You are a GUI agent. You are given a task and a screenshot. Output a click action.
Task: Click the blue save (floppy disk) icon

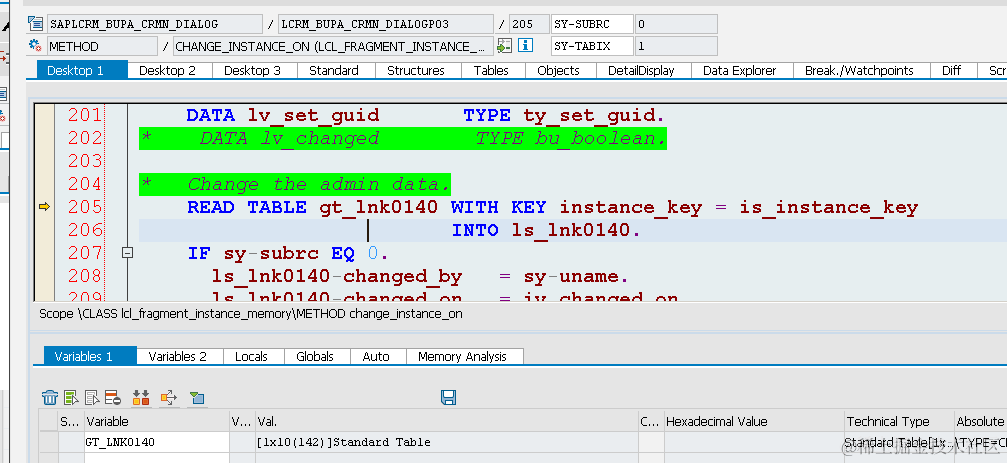coord(448,397)
